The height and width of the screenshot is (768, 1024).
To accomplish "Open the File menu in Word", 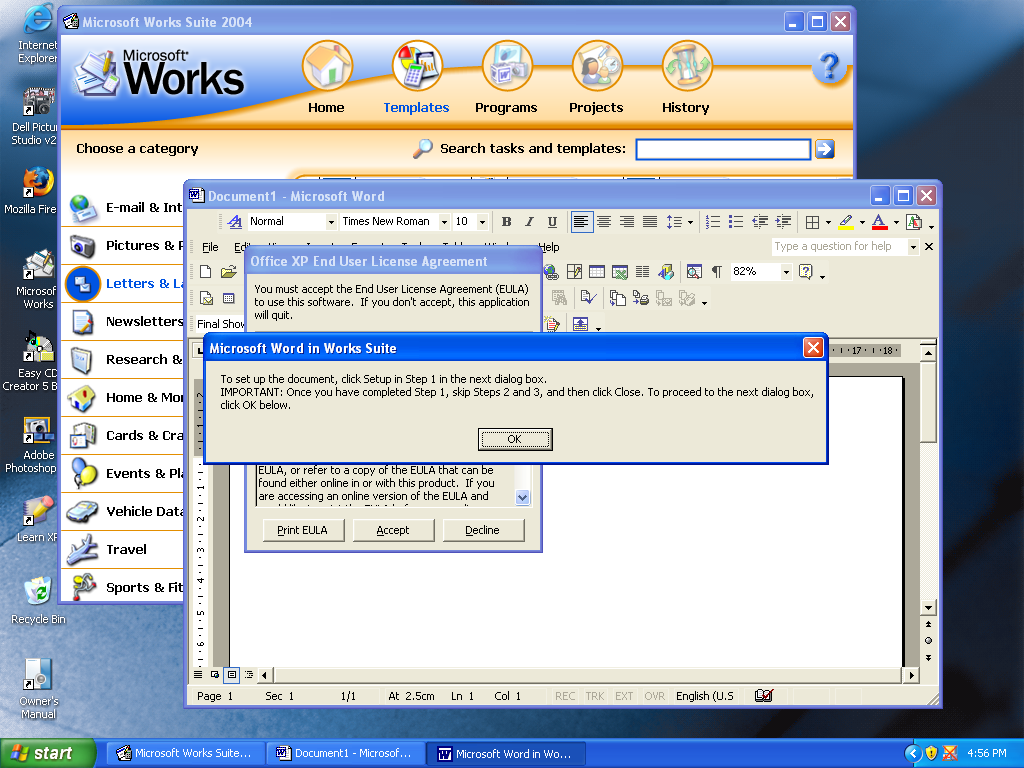I will (x=210, y=247).
